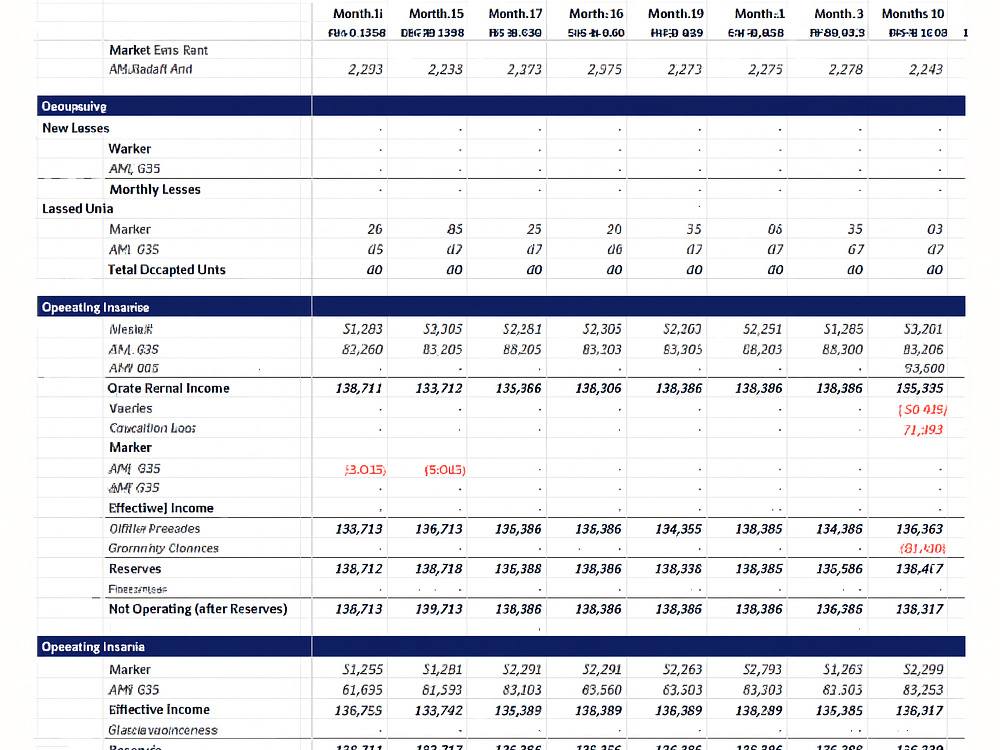Select the Reserves row label
The width and height of the screenshot is (1000, 750).
click(x=135, y=569)
